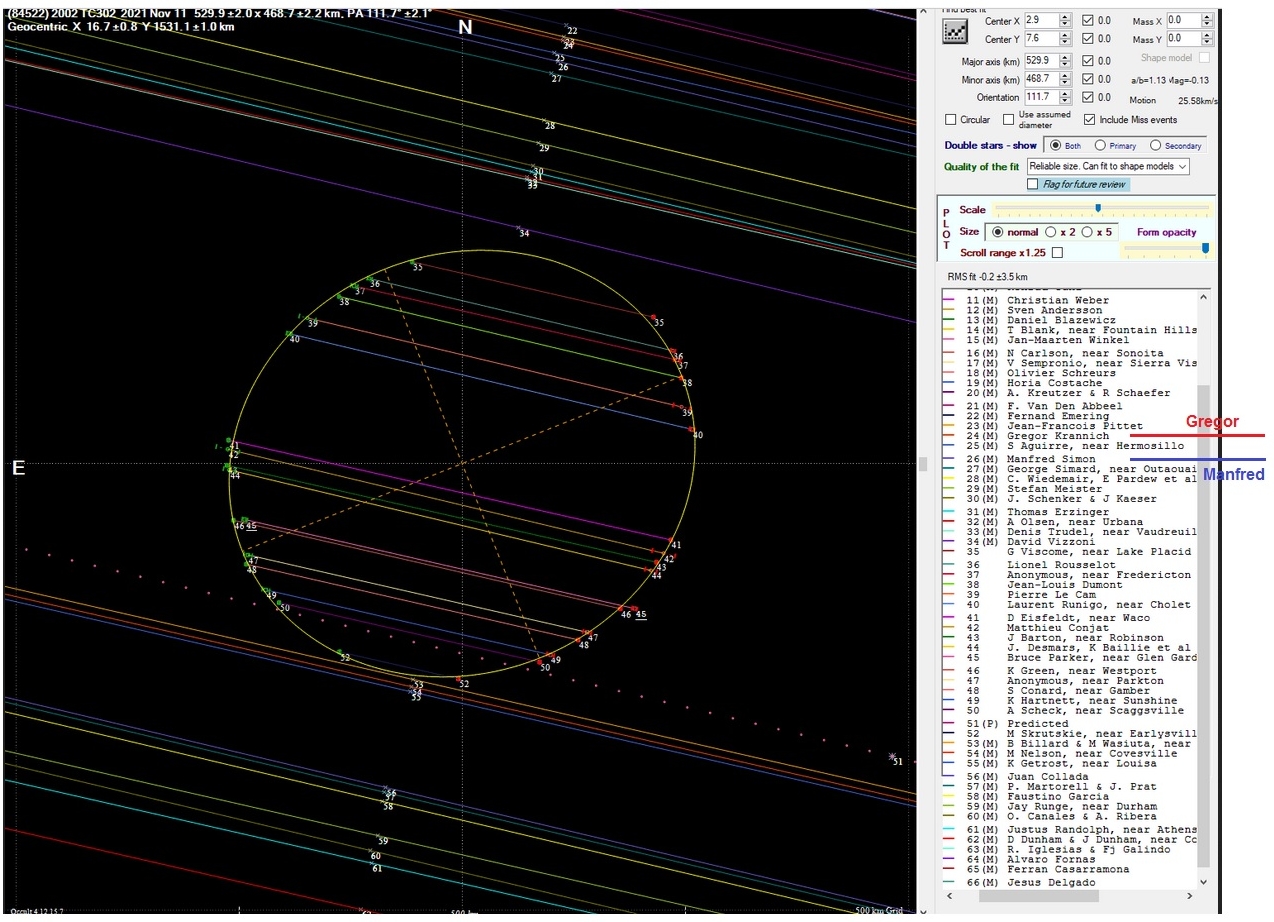Open the Quality of the fit dropdown
The image size is (1274, 922).
click(x=1108, y=166)
